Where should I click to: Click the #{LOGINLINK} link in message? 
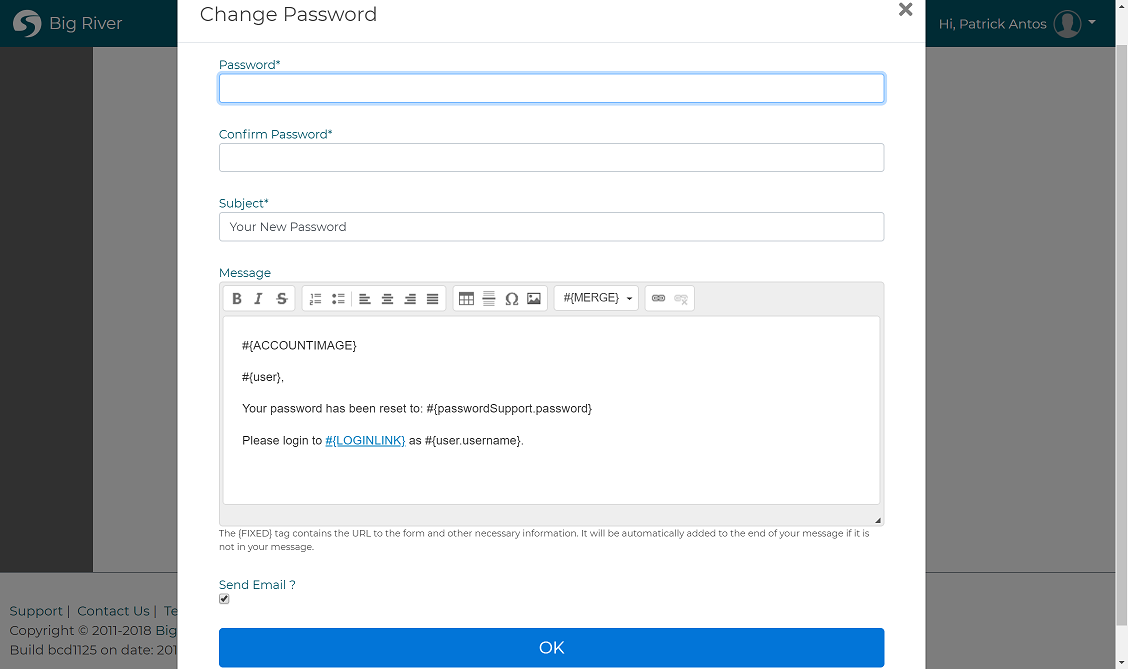(365, 440)
